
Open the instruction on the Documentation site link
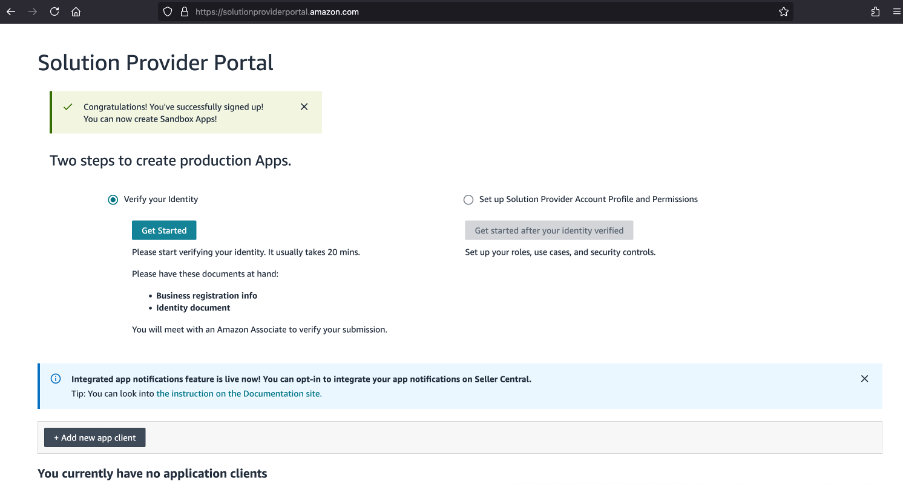pos(239,394)
